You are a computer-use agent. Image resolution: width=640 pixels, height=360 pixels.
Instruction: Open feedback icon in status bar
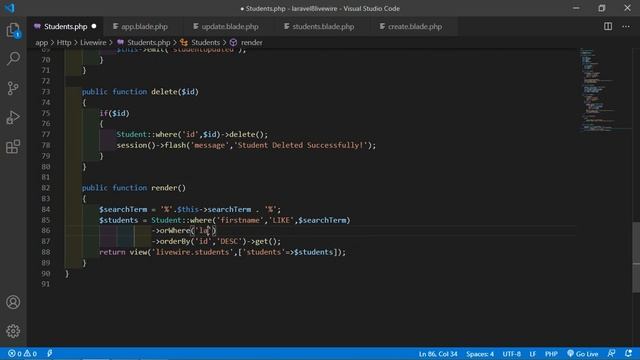(x=611, y=353)
